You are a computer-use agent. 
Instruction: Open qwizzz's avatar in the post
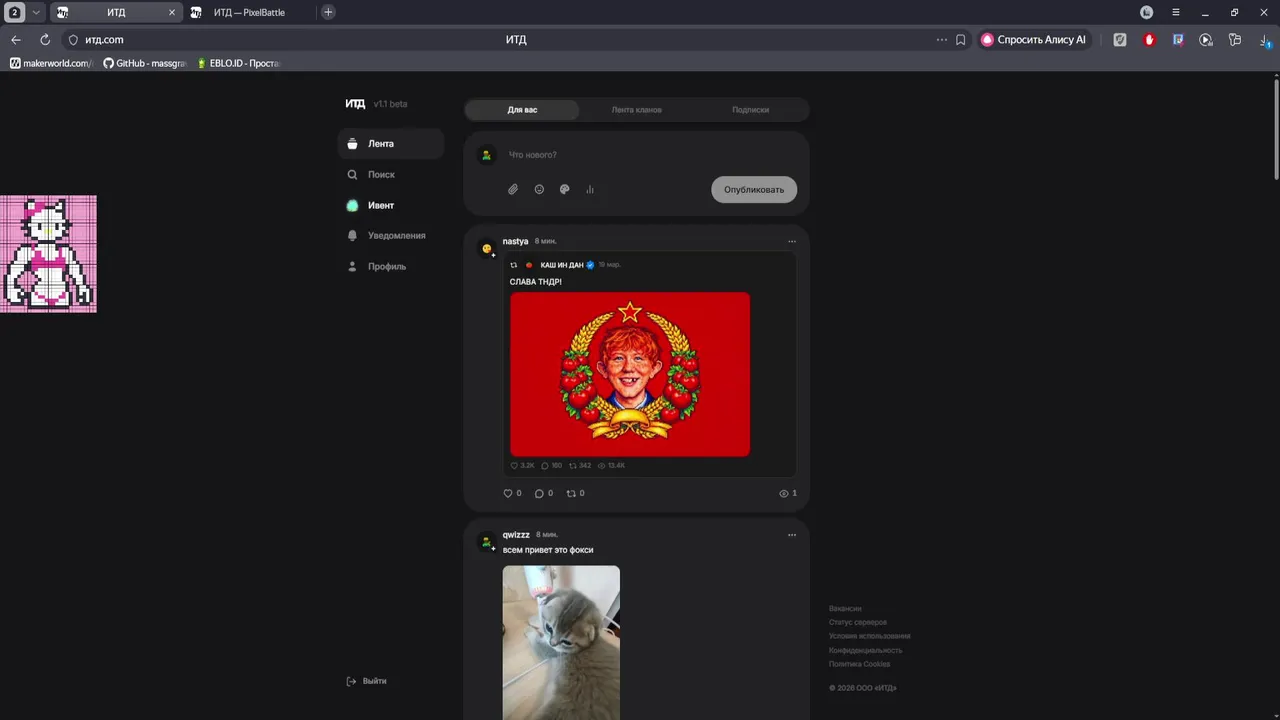(487, 542)
